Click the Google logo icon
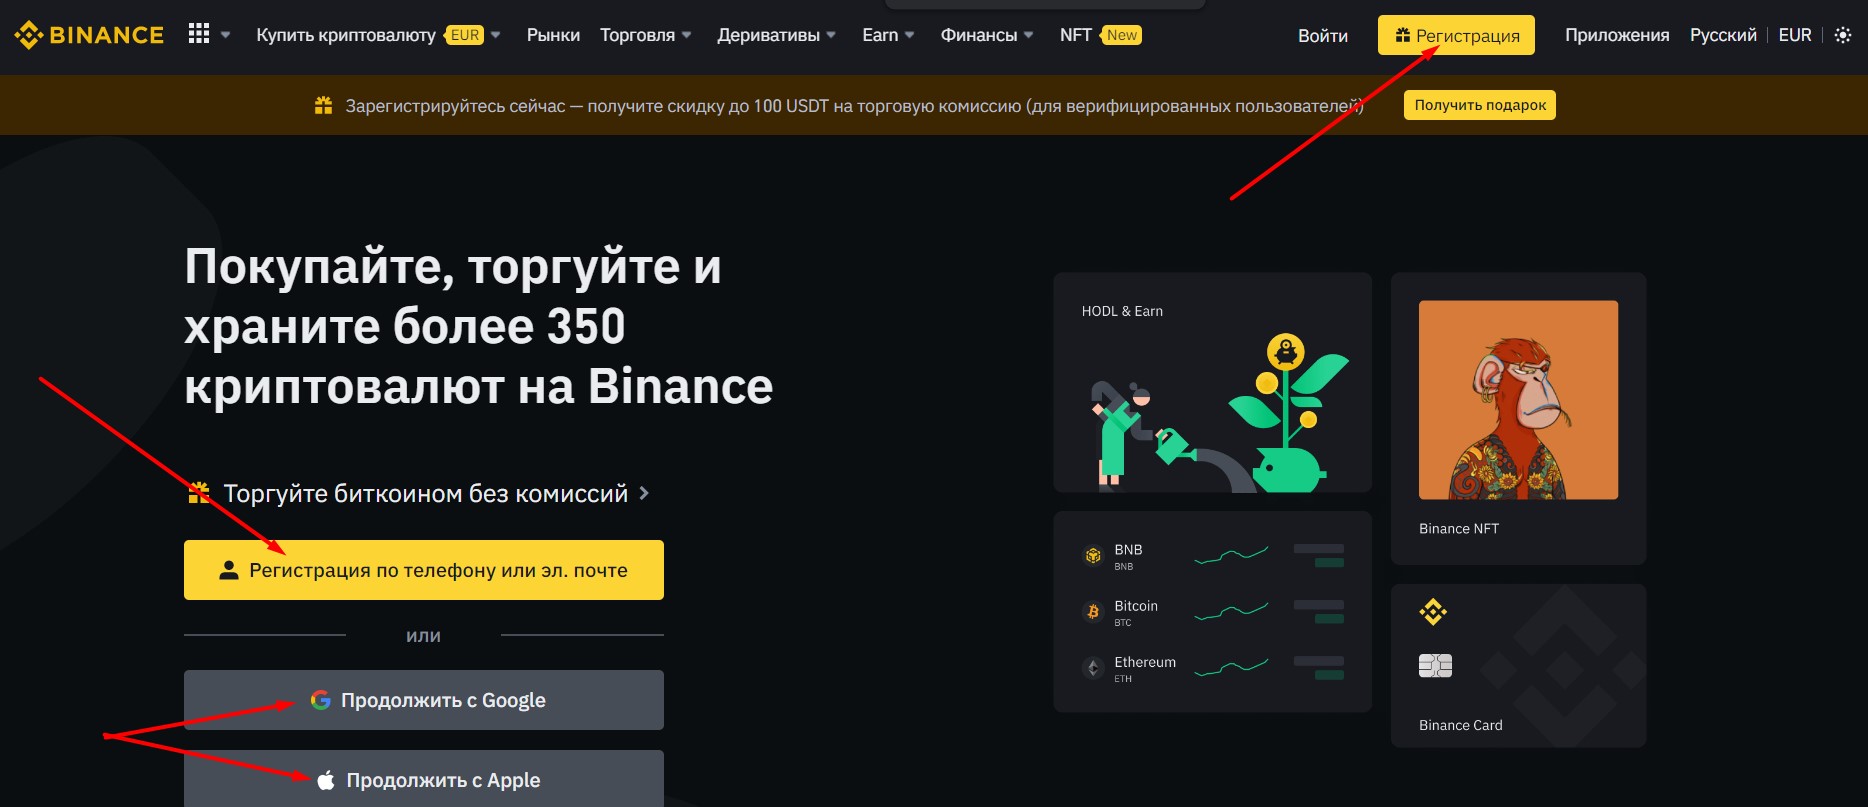 coord(321,700)
